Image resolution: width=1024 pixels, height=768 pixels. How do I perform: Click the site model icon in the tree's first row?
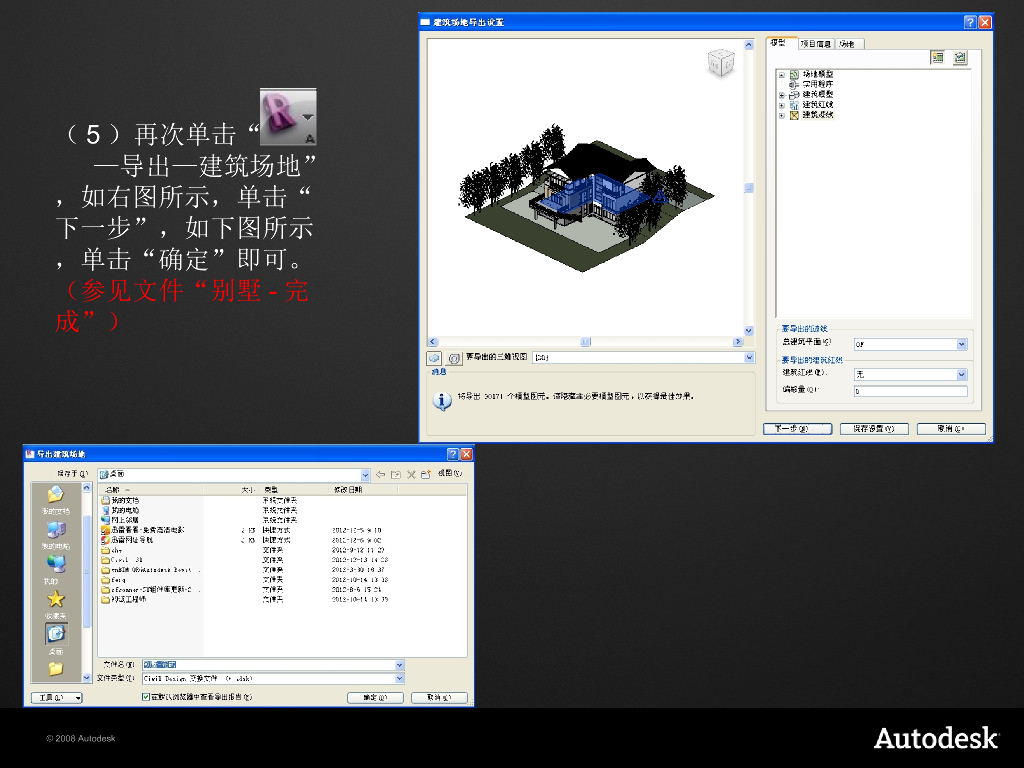coord(794,74)
